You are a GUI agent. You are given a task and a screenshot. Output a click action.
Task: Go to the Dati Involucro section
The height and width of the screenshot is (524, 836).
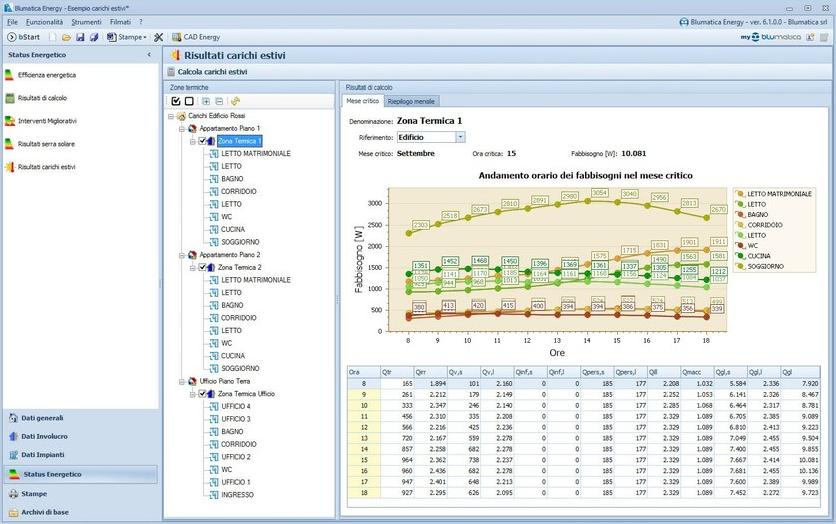tap(44, 436)
